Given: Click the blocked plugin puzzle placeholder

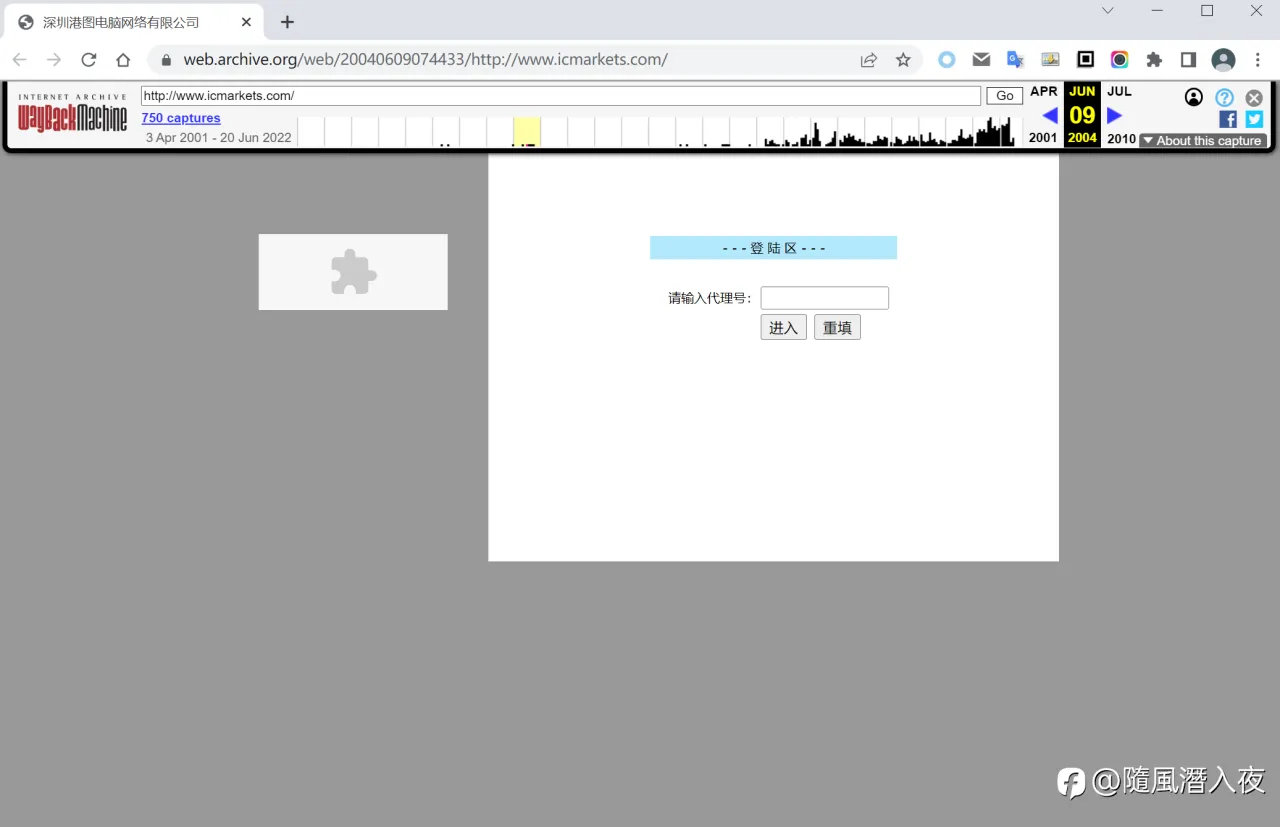Looking at the screenshot, I should pos(353,272).
